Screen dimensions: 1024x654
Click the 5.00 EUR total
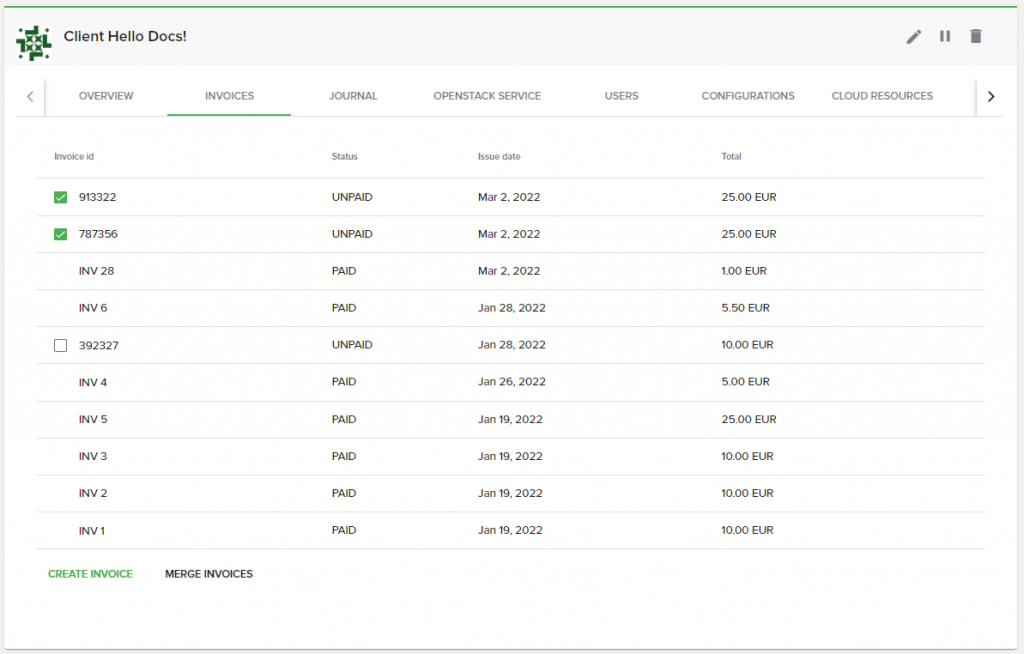click(x=745, y=382)
